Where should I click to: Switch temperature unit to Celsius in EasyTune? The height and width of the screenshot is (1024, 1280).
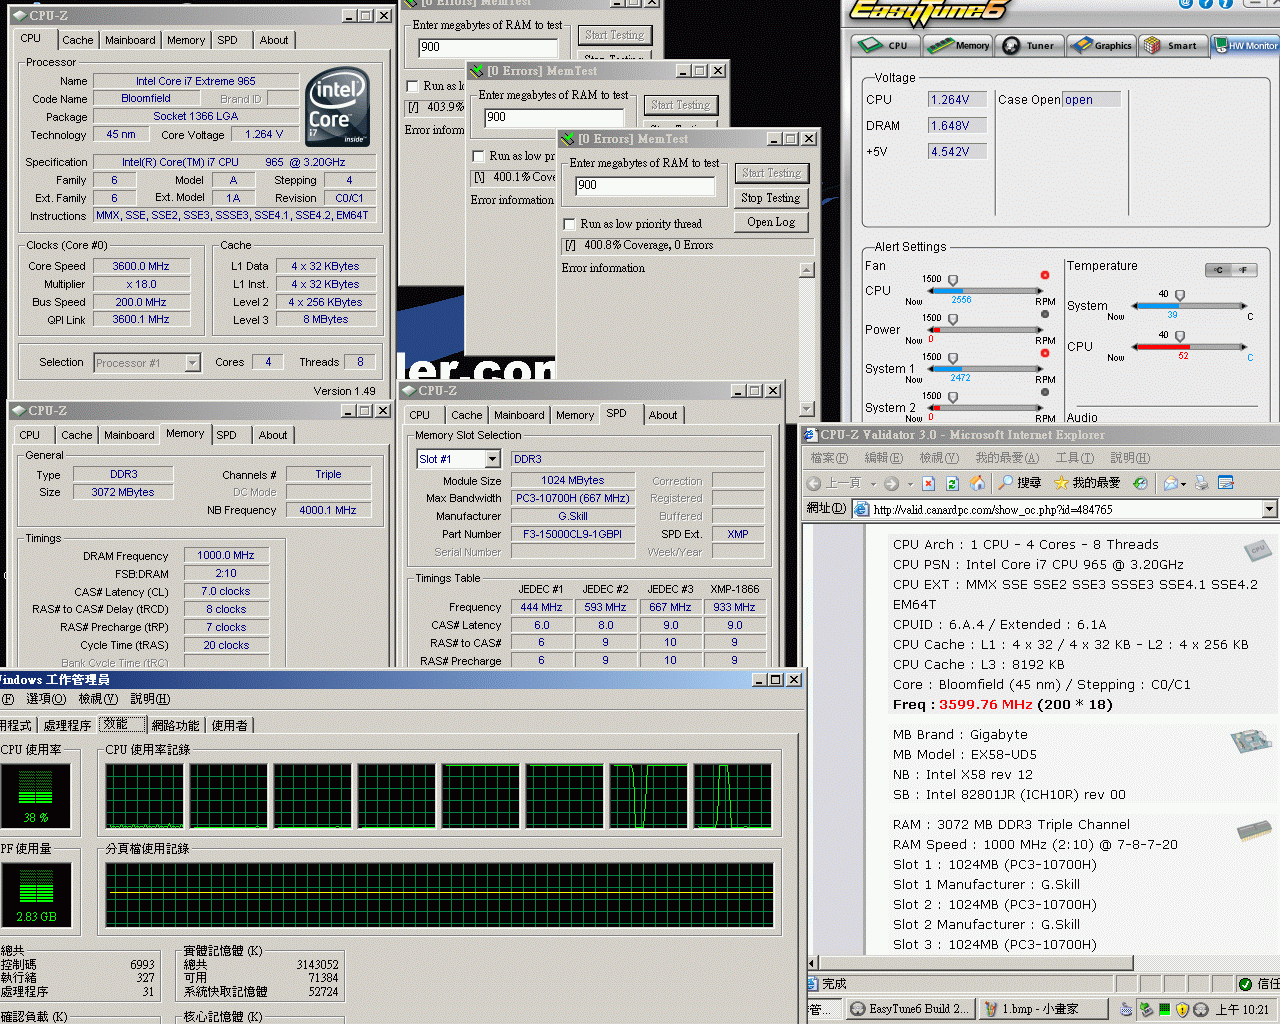click(1218, 270)
